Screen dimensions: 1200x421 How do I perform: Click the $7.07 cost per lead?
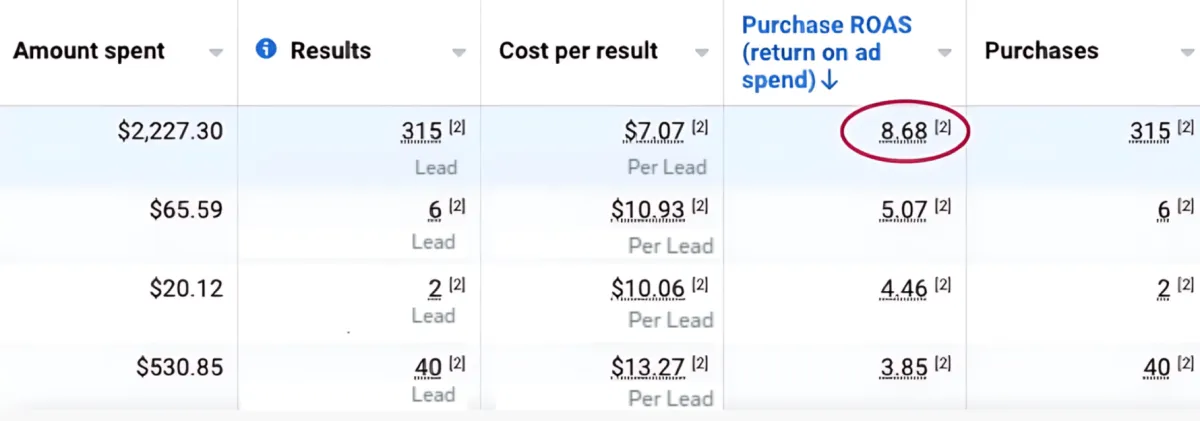coord(654,132)
